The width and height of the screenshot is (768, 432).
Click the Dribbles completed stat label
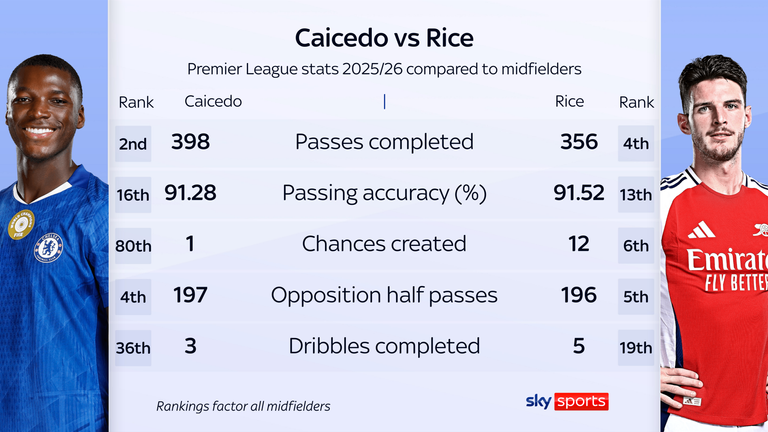coord(384,346)
